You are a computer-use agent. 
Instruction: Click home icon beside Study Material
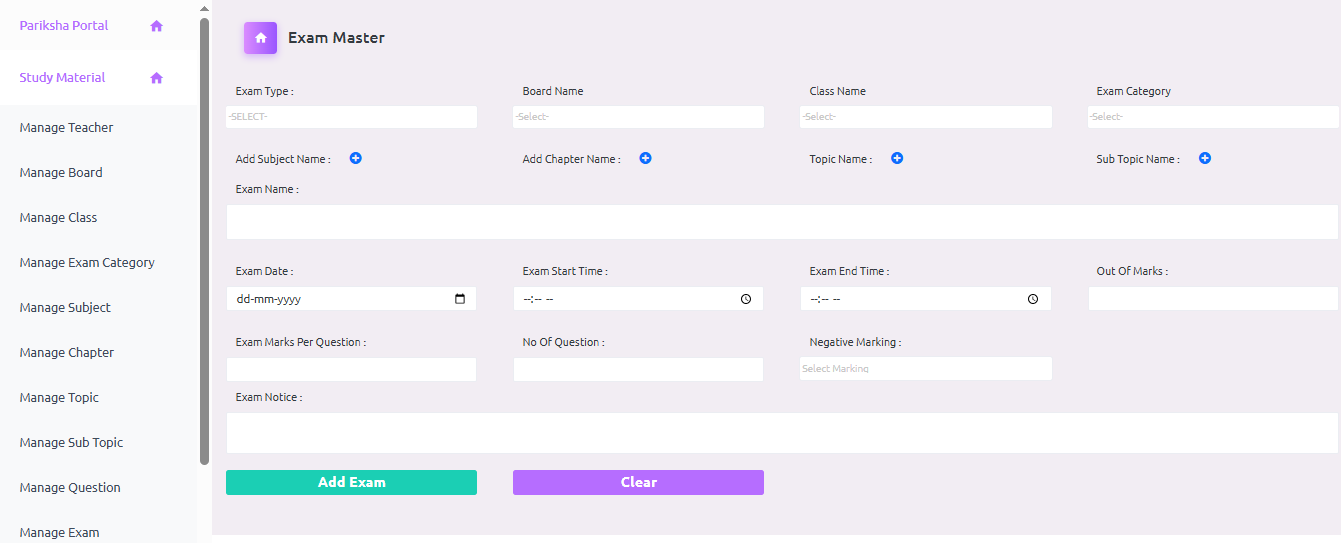(156, 78)
